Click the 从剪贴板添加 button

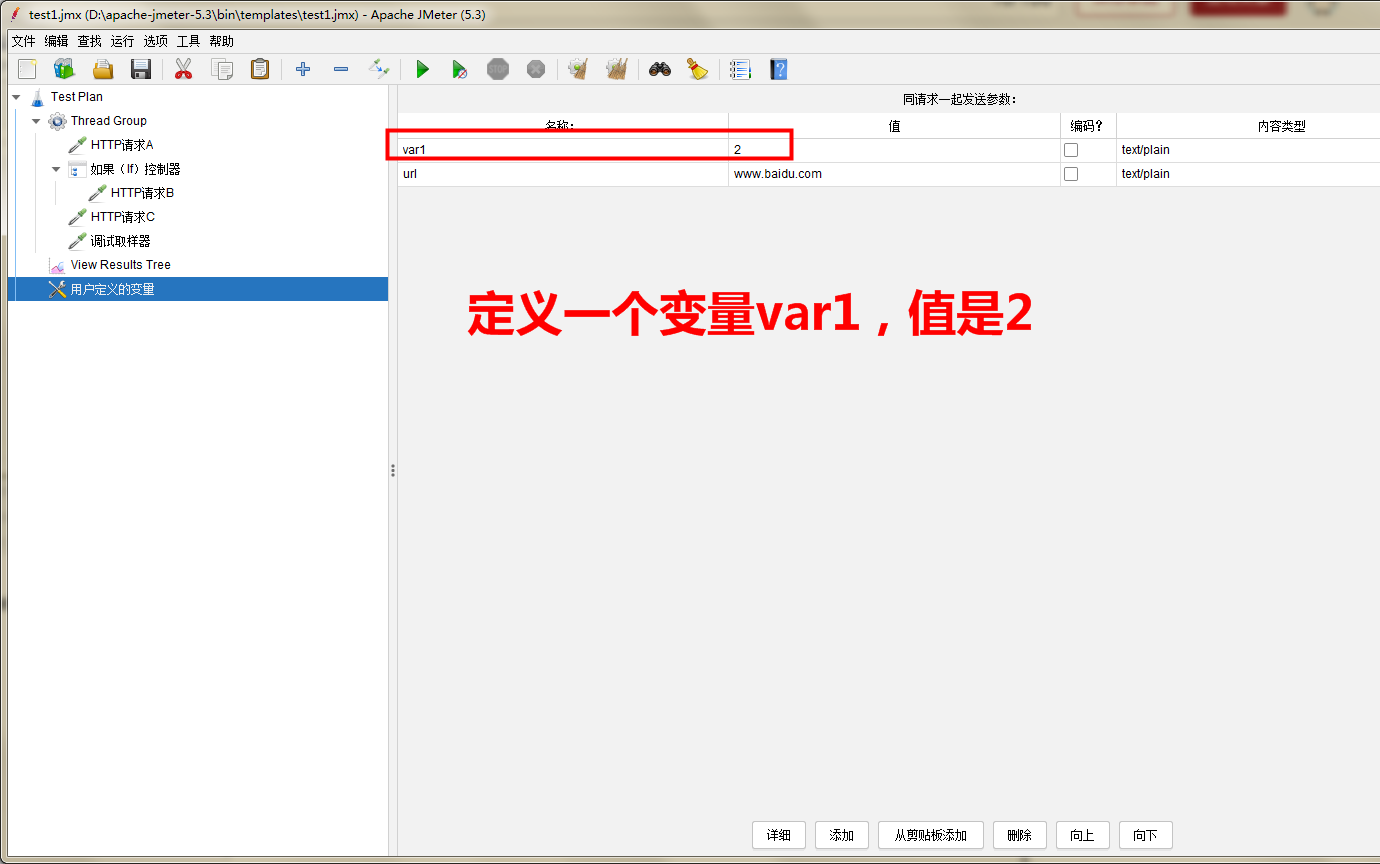tap(930, 835)
